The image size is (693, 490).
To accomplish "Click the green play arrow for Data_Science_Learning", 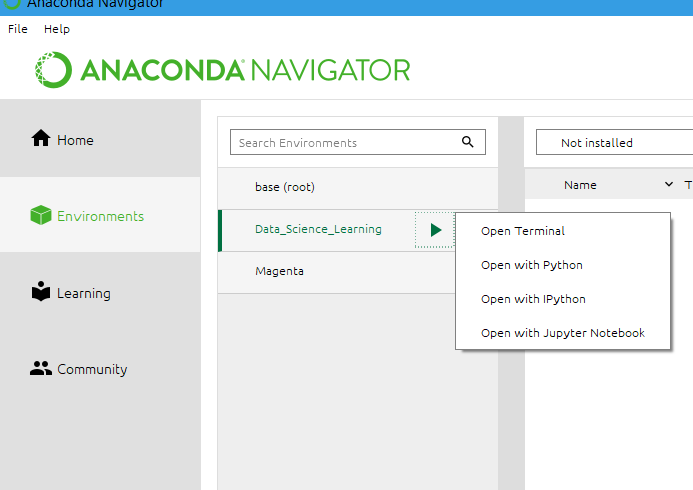I will [x=435, y=230].
